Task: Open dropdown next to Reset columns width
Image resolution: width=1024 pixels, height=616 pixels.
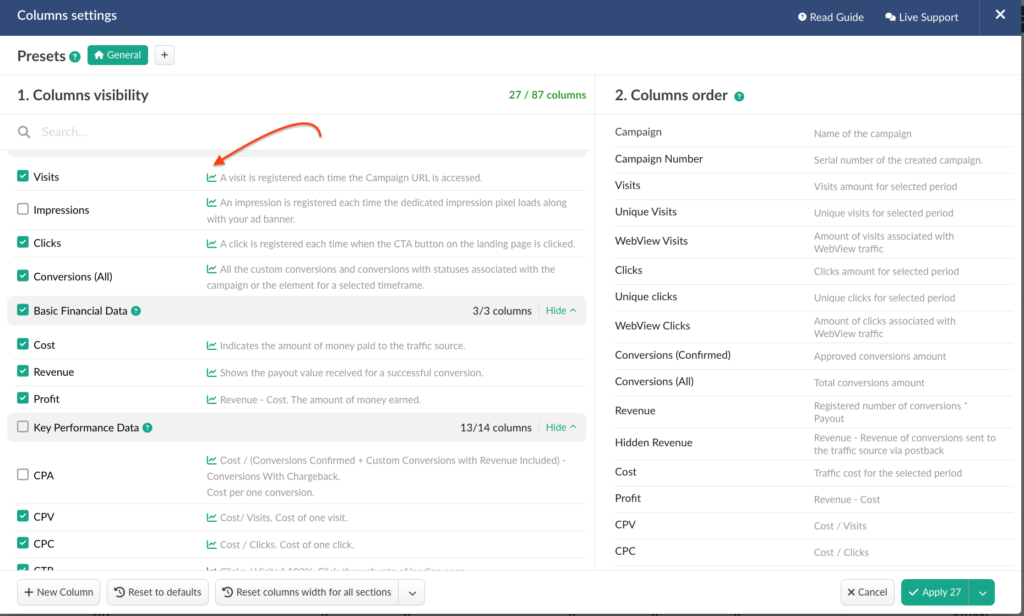Action: tap(413, 592)
